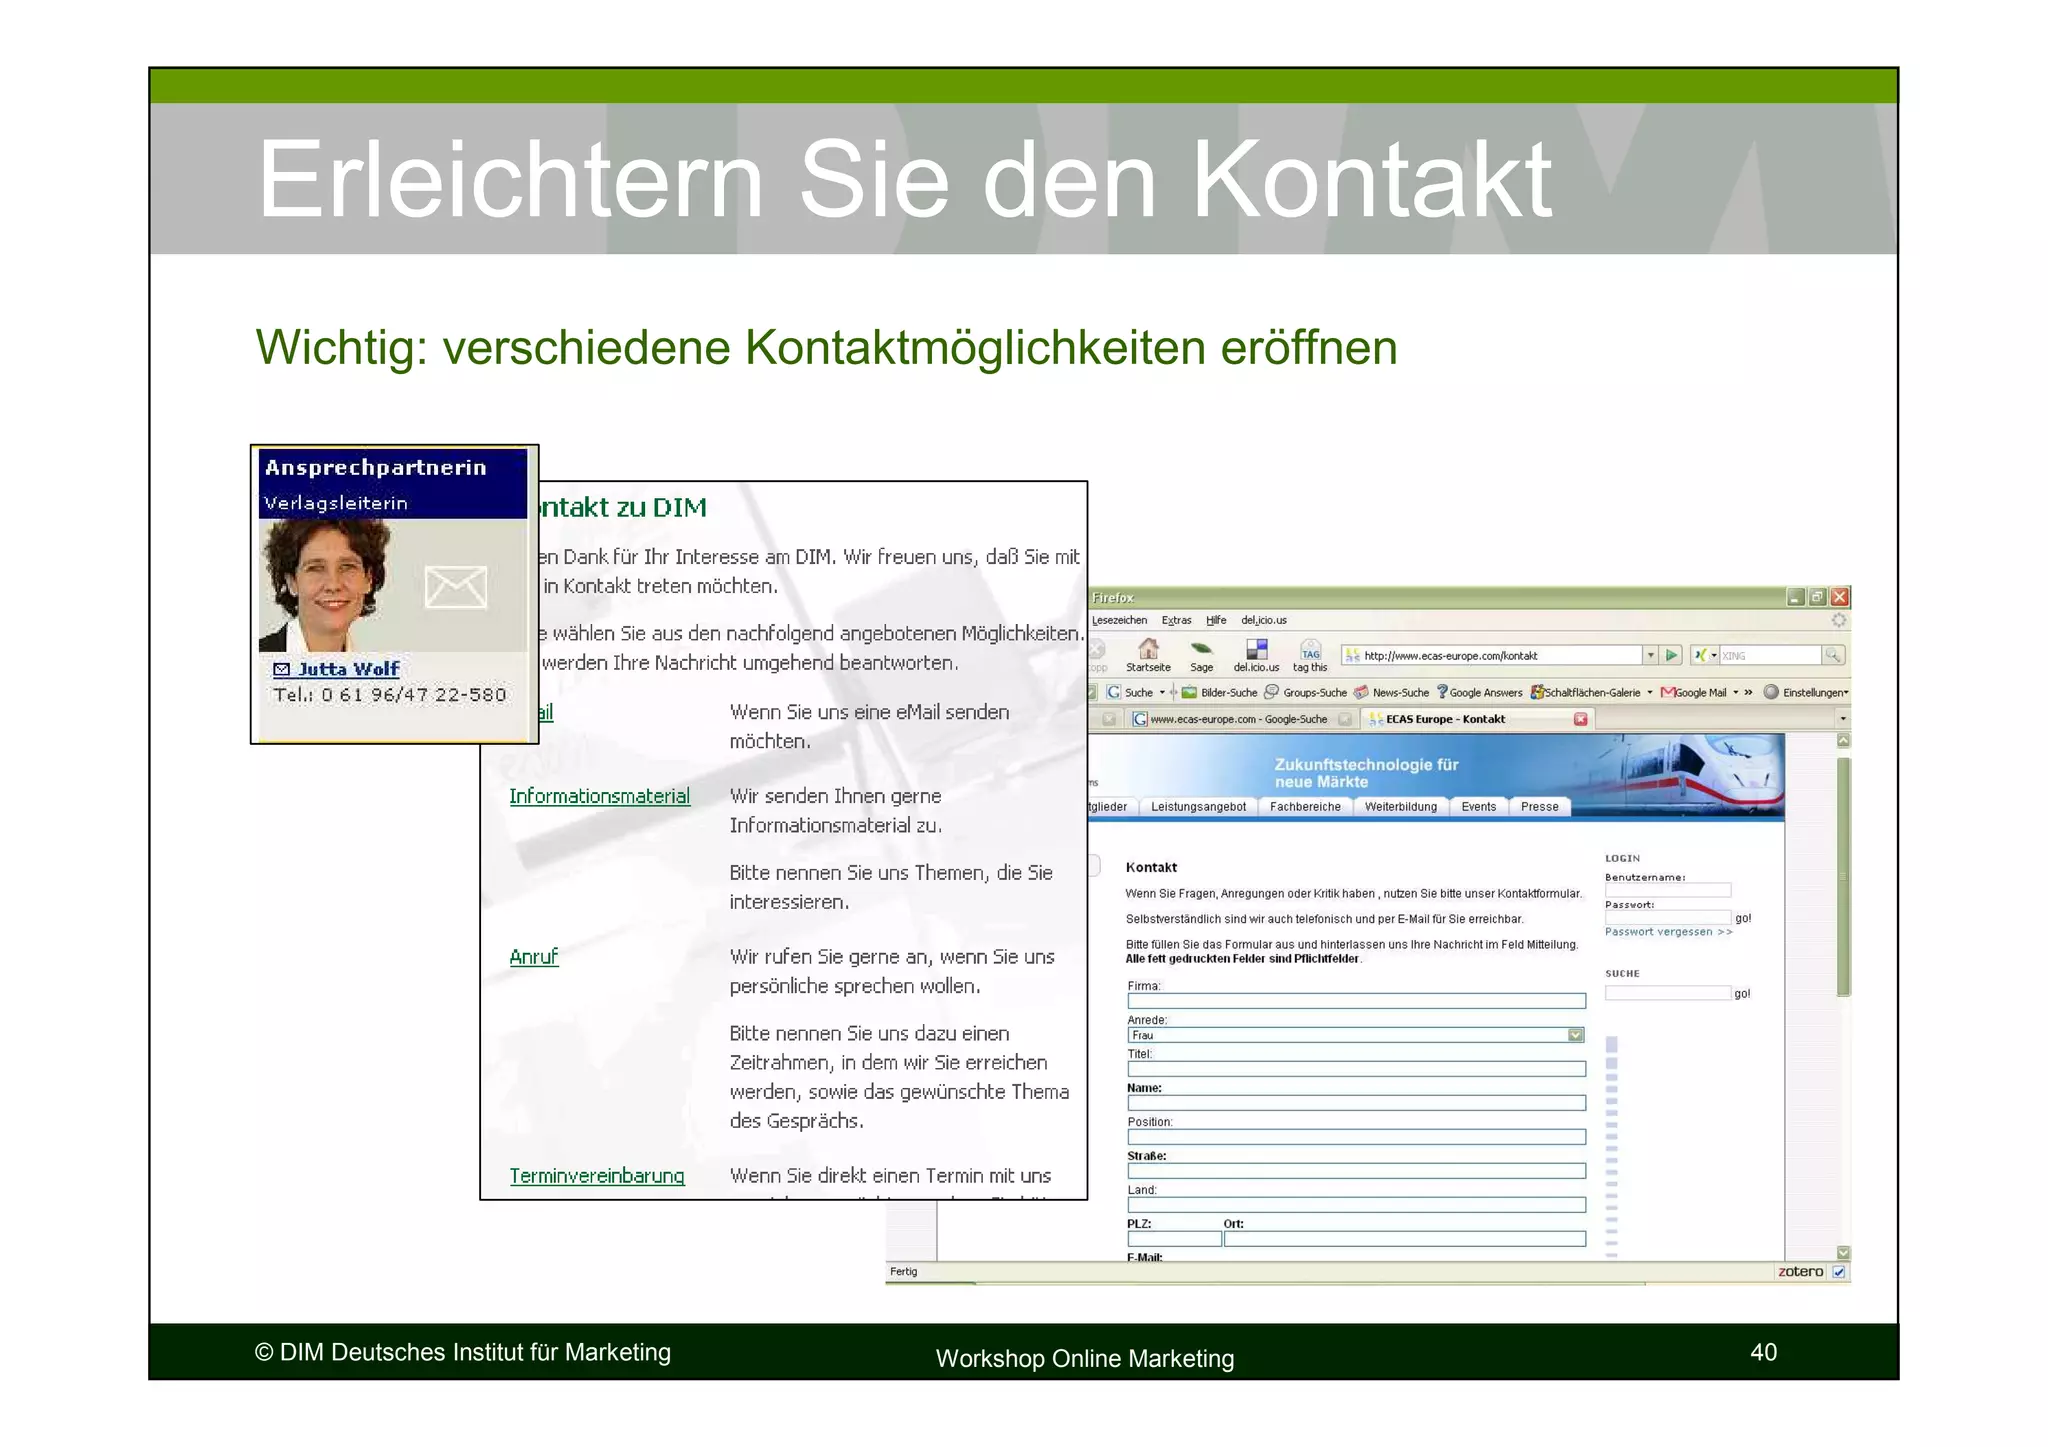
Task: Click the Firefox page vertical scrollbar thumb
Action: 1843,876
